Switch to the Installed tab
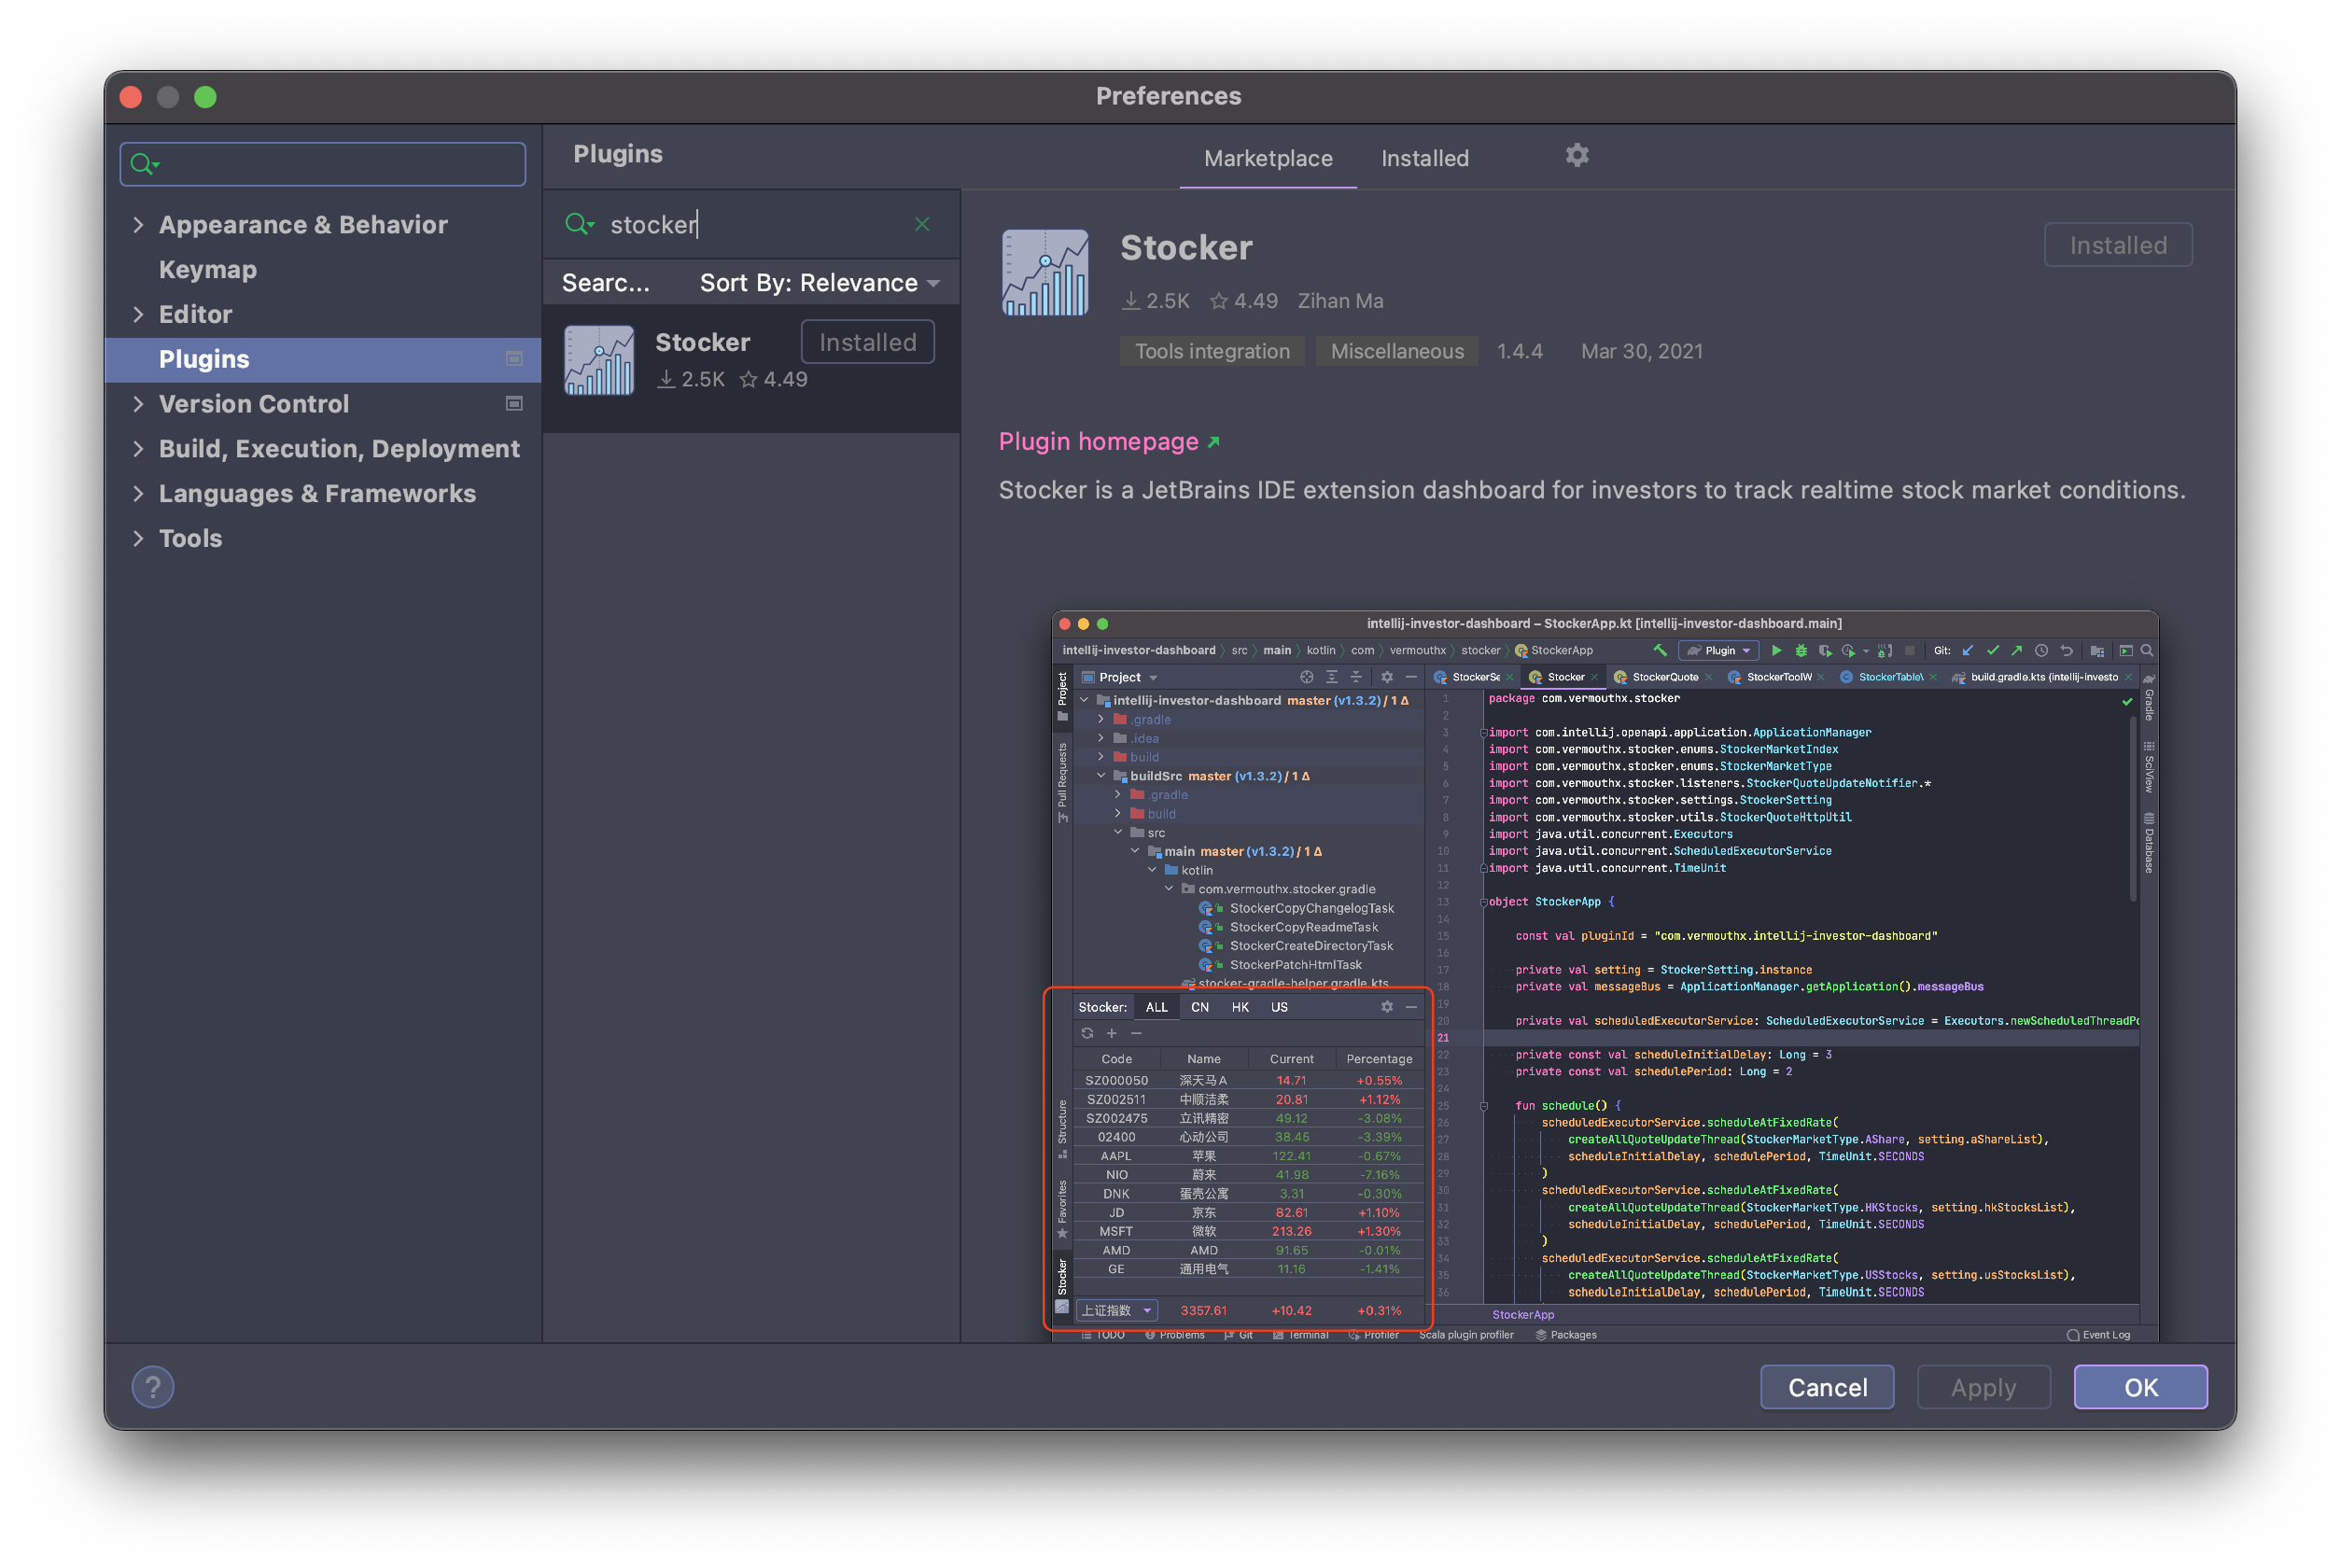This screenshot has width=2341, height=1568. point(1424,158)
